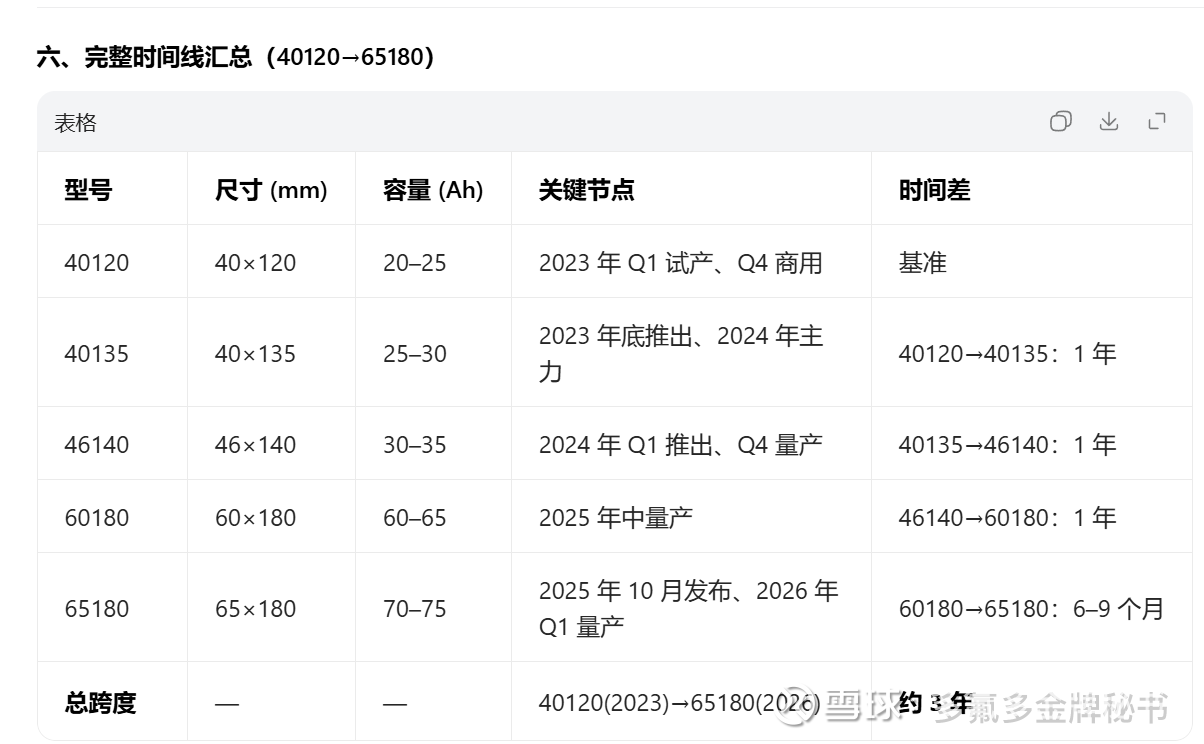This screenshot has height=744, width=1204.
Task: Select the 46140 model cell
Action: tap(96, 445)
